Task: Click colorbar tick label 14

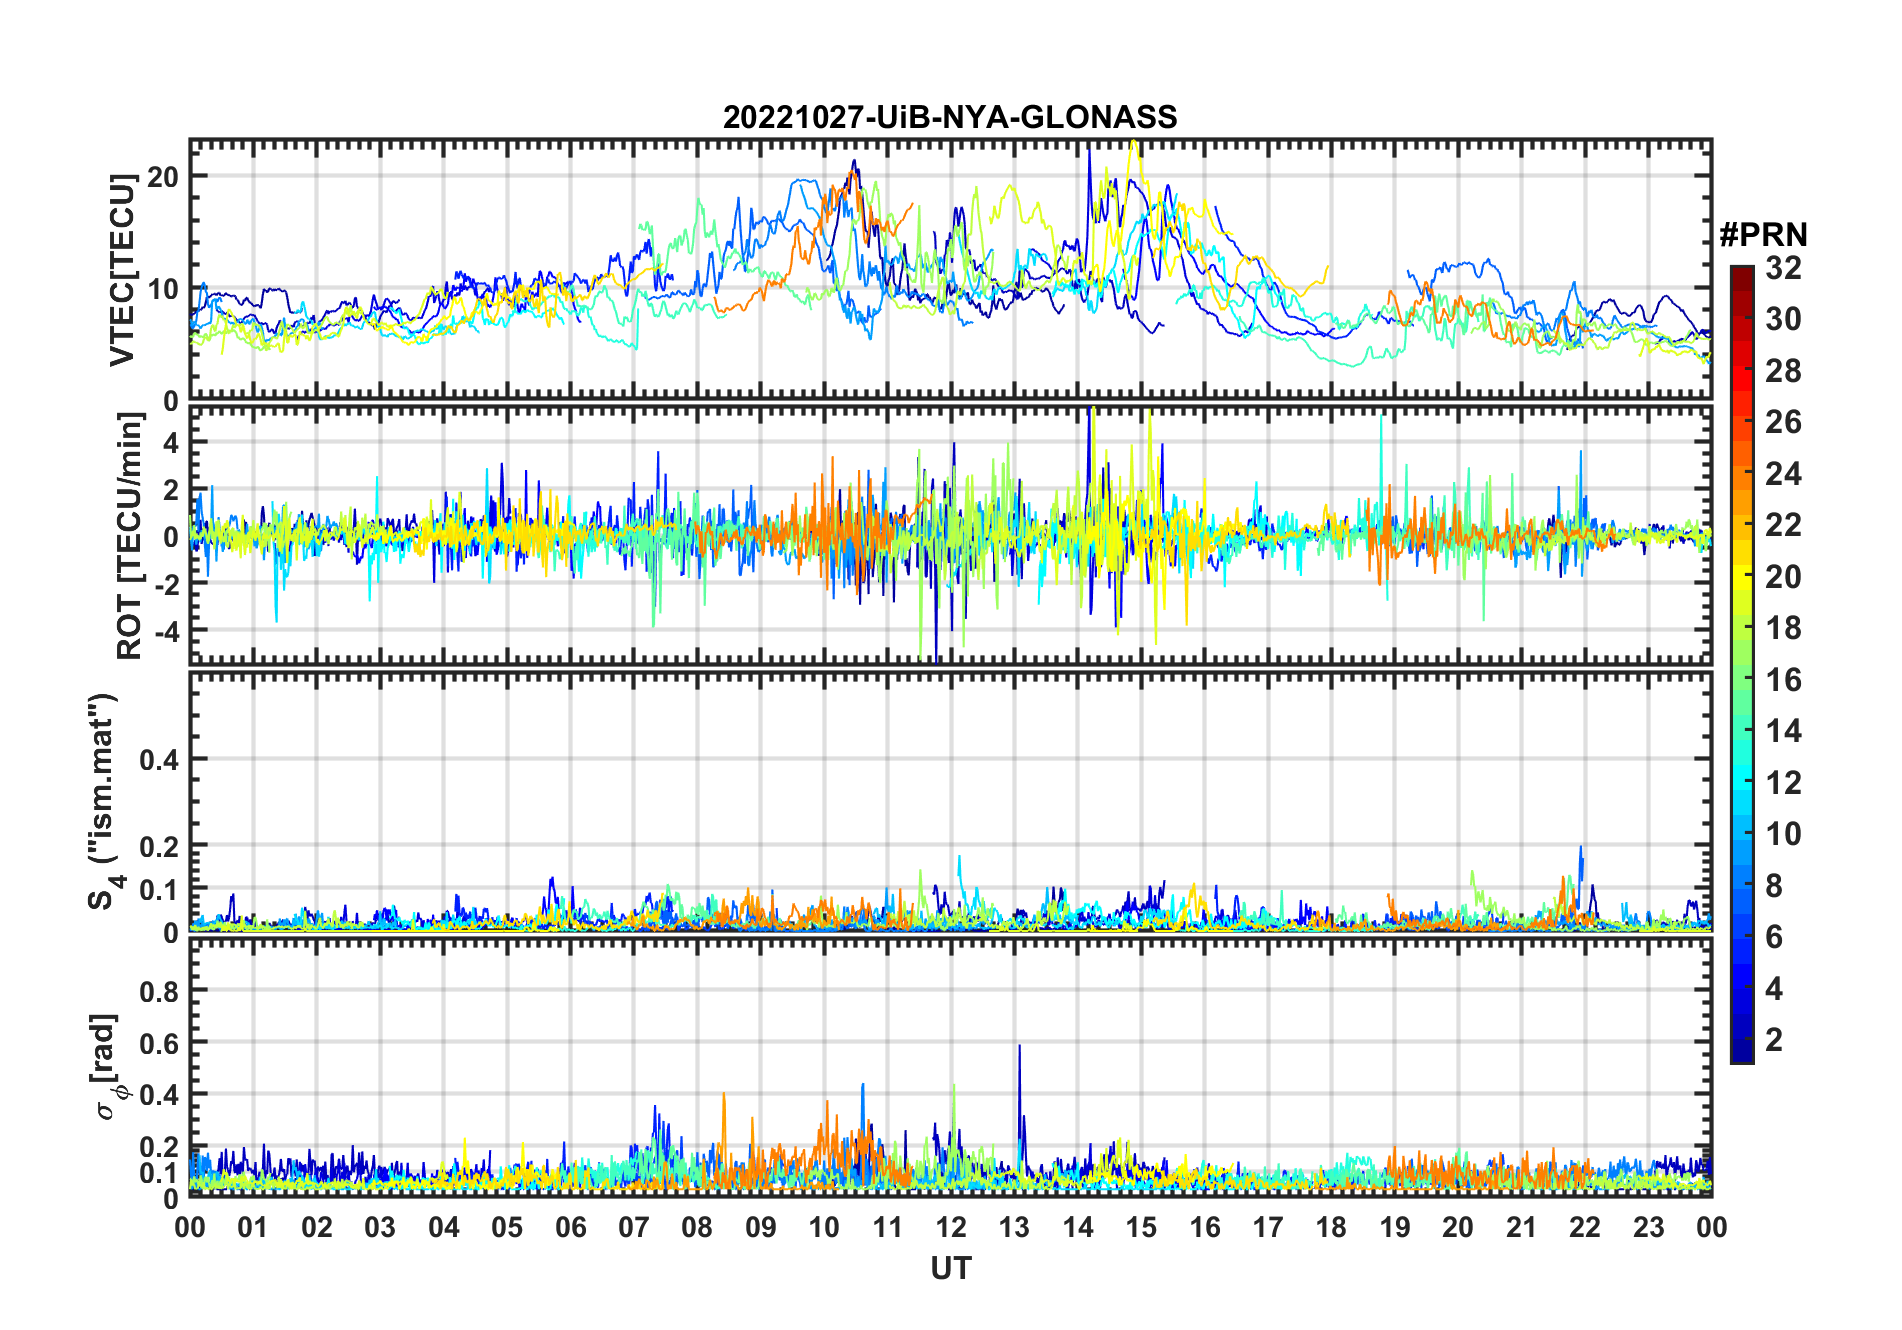Action: point(1784,731)
